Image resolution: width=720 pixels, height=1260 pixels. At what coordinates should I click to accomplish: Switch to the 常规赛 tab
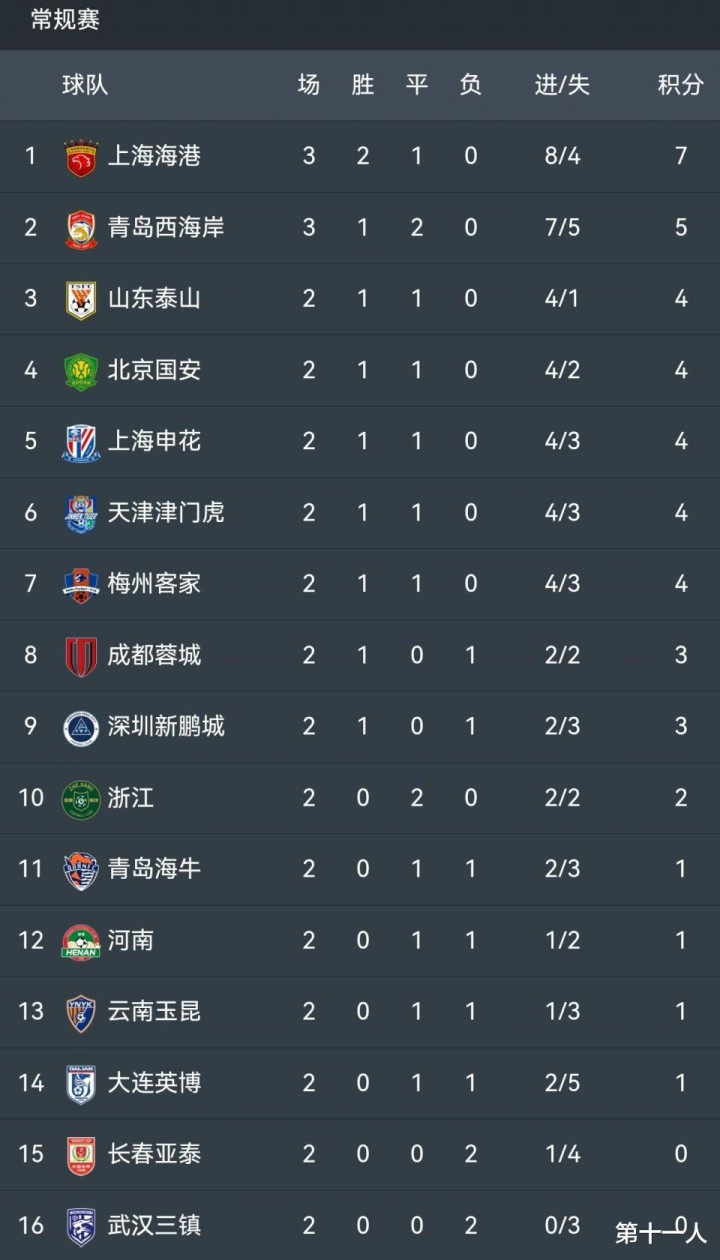65,20
